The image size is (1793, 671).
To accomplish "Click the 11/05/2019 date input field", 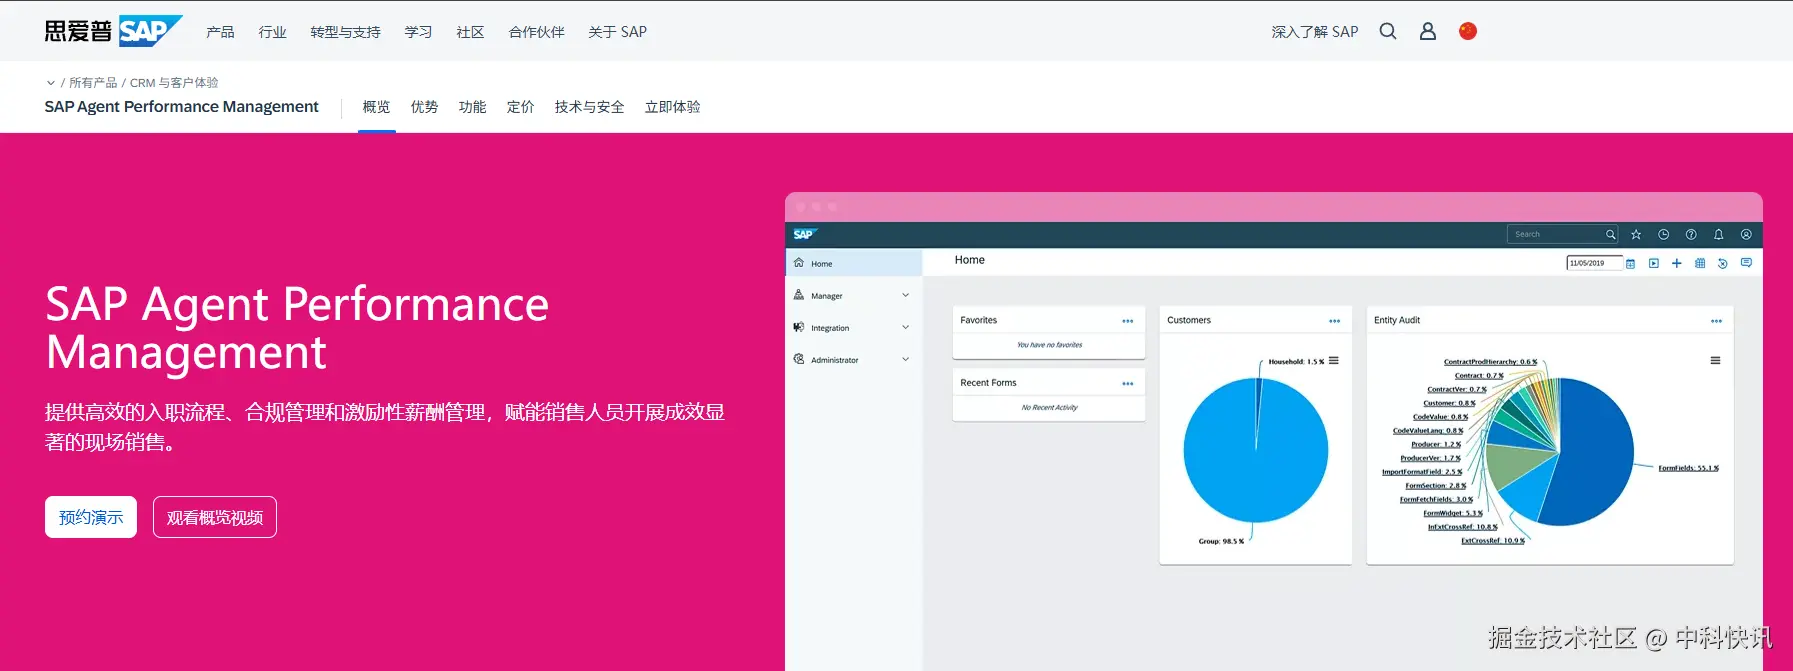I will [x=1594, y=263].
